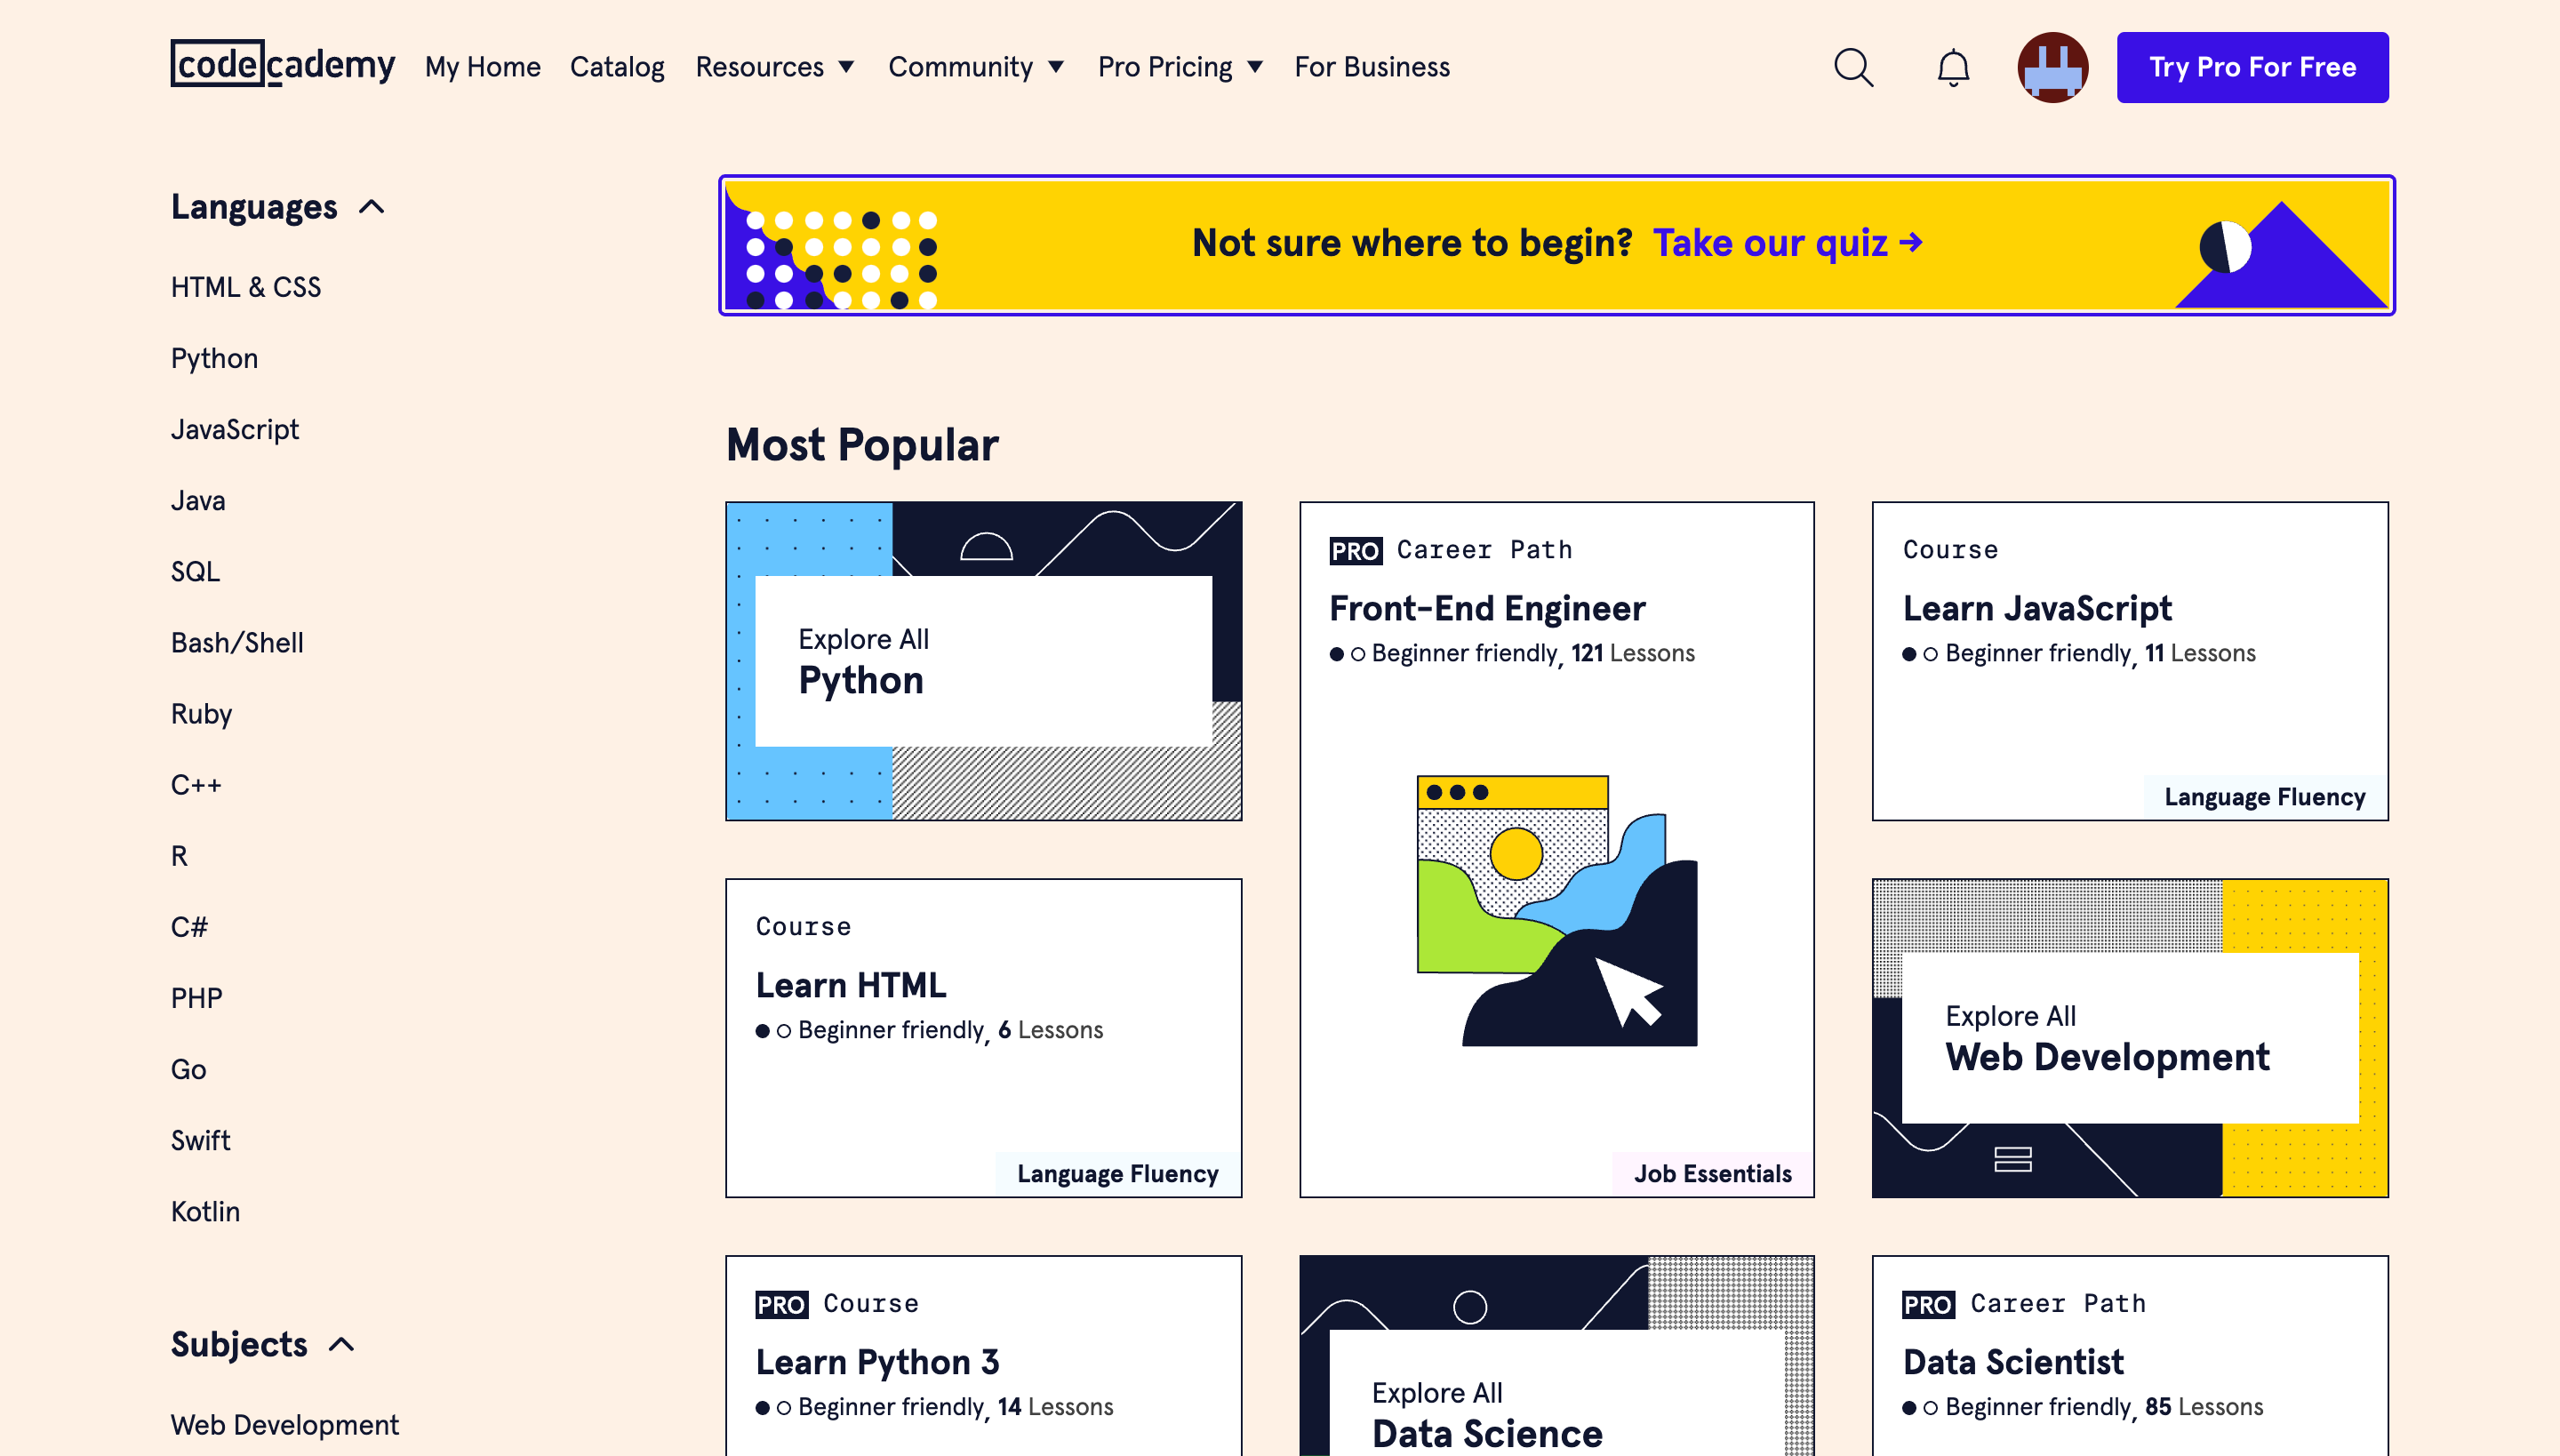Viewport: 2560px width, 1456px height.
Task: Check your notifications via the bell
Action: [x=1950, y=67]
